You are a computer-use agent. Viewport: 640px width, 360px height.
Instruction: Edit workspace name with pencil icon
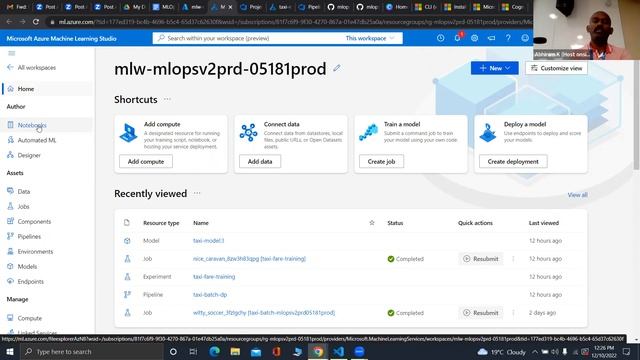[337, 68]
